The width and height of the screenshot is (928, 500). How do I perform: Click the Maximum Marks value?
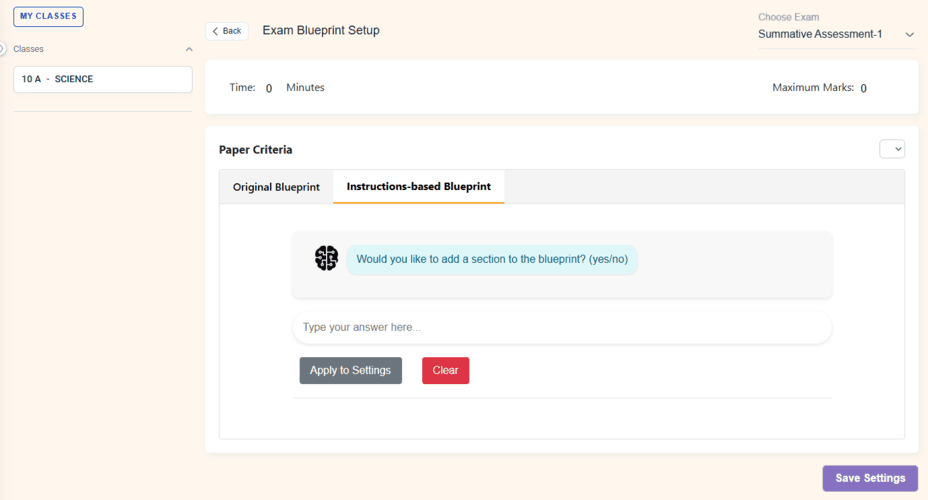[x=863, y=88]
